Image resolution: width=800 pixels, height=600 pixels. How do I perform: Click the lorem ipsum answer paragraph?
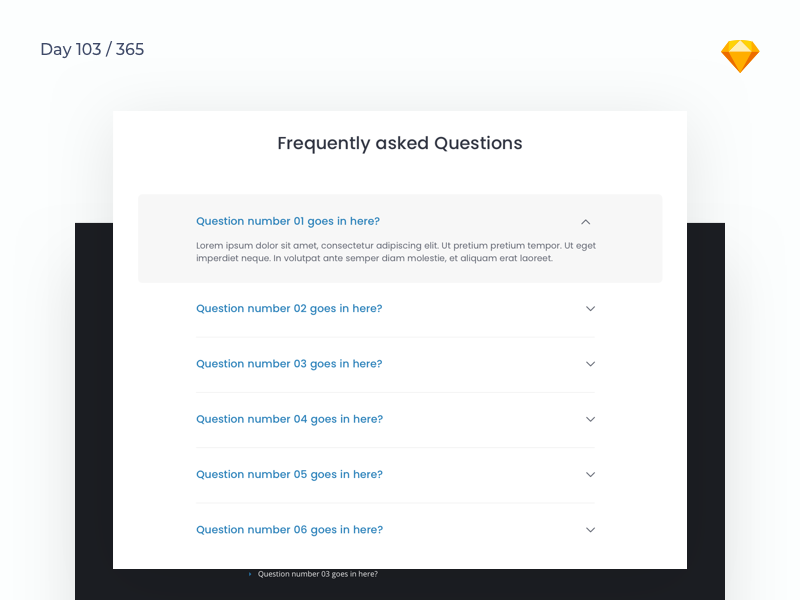397,251
